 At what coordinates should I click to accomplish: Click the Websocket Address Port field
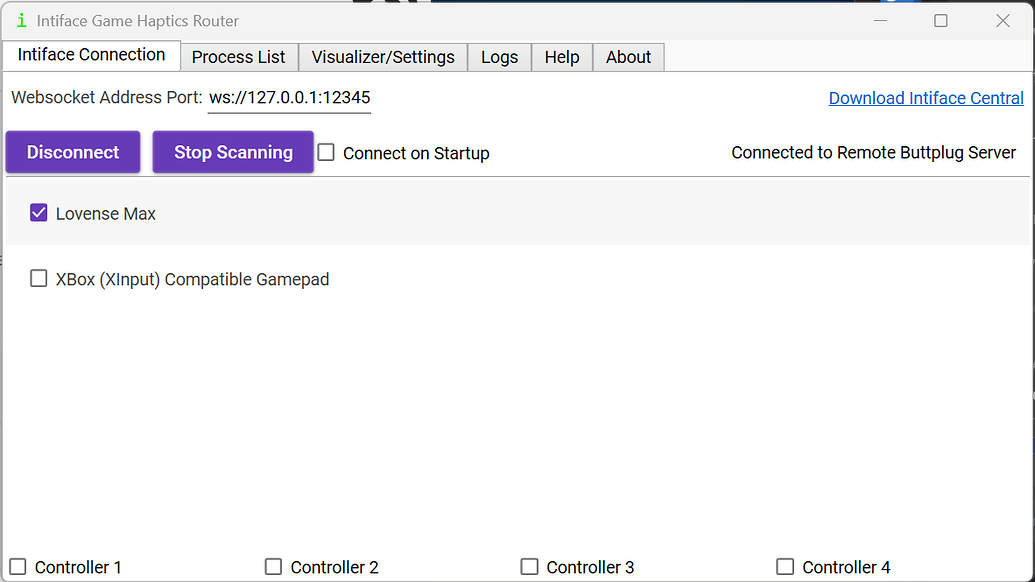pyautogui.click(x=289, y=98)
